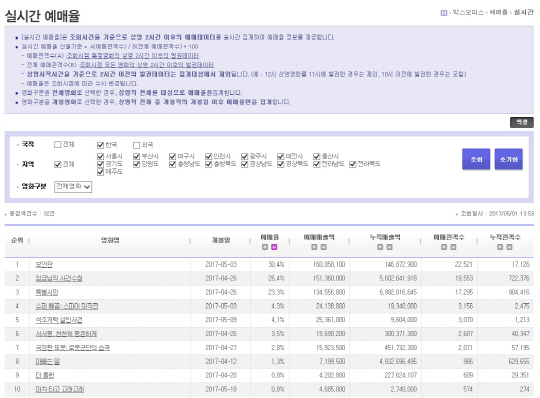Sort 누적매출액 column ascending
This screenshot has width=540, height=398.
pos(380,247)
